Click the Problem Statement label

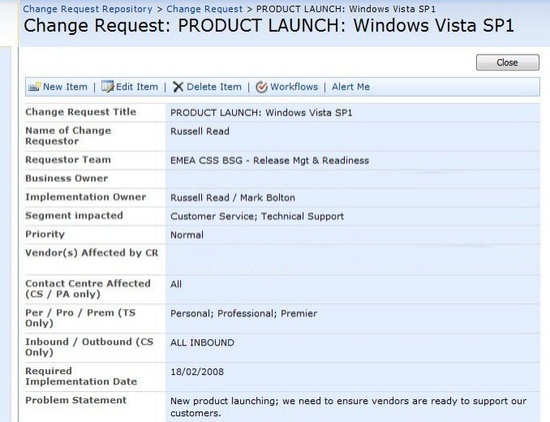[x=76, y=400]
